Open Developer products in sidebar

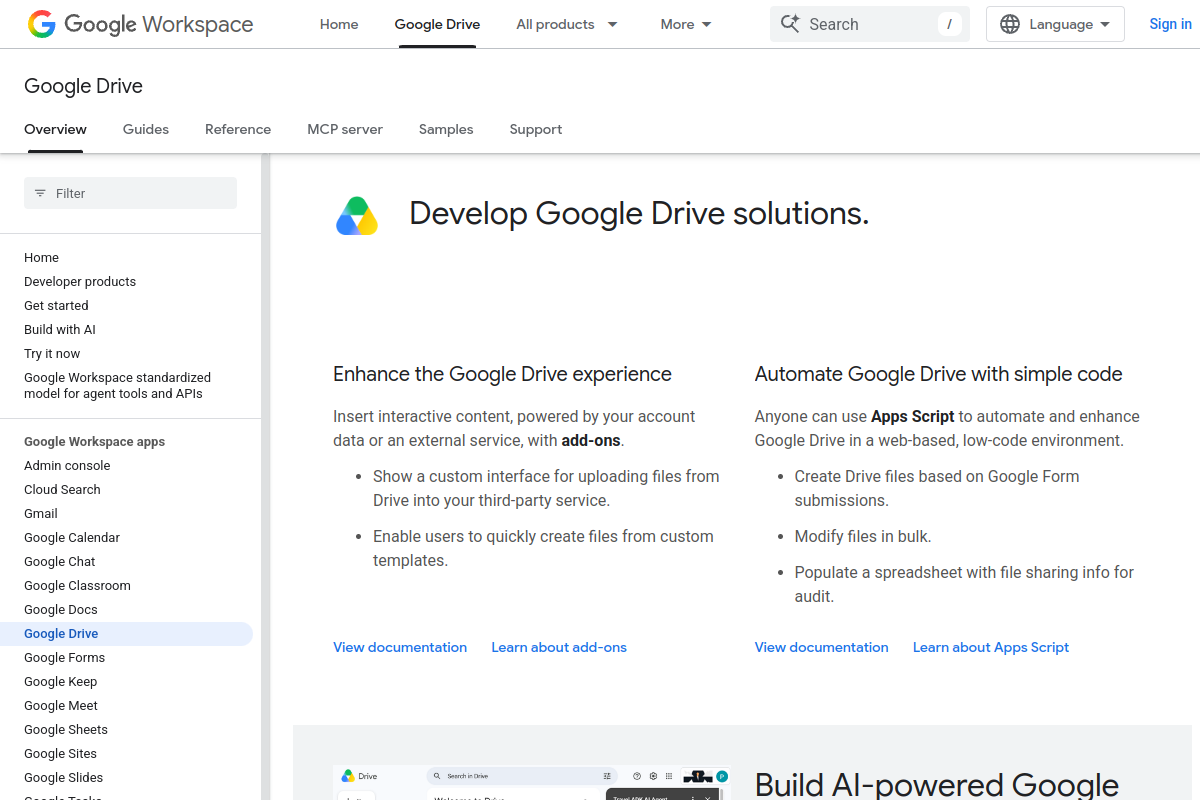click(x=80, y=281)
